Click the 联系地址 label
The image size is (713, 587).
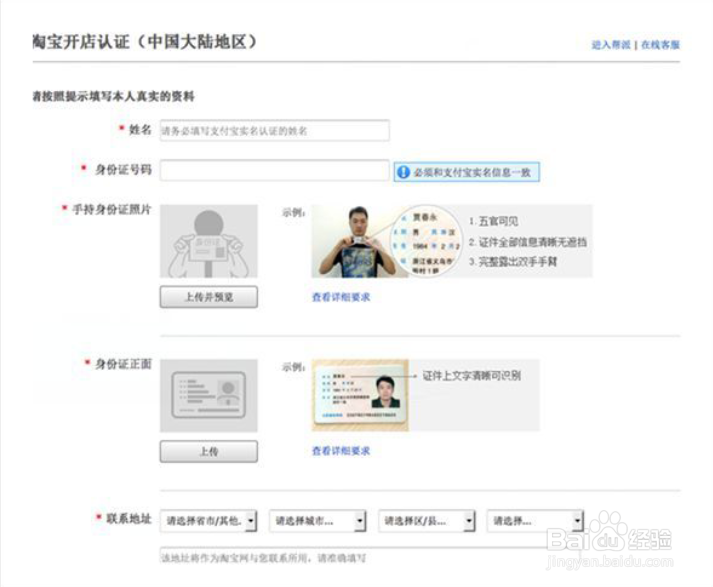(129, 519)
